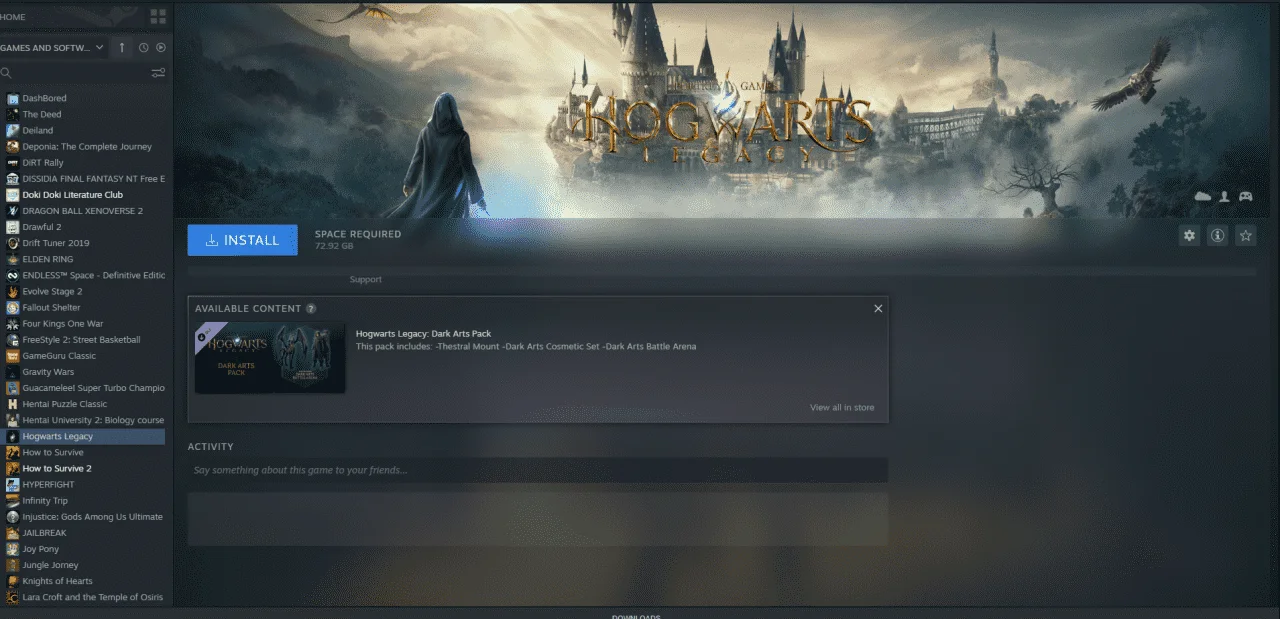Screen dimensions: 1280x619
Task: Click the activity message input field
Action: (x=538, y=470)
